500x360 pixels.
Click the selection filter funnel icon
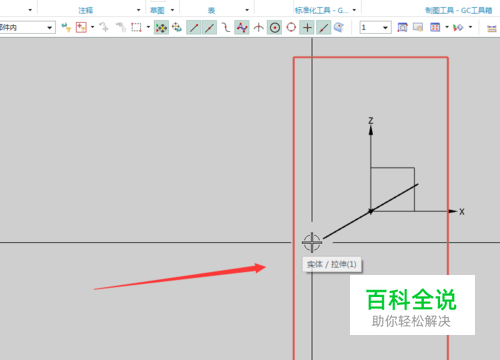66,27
